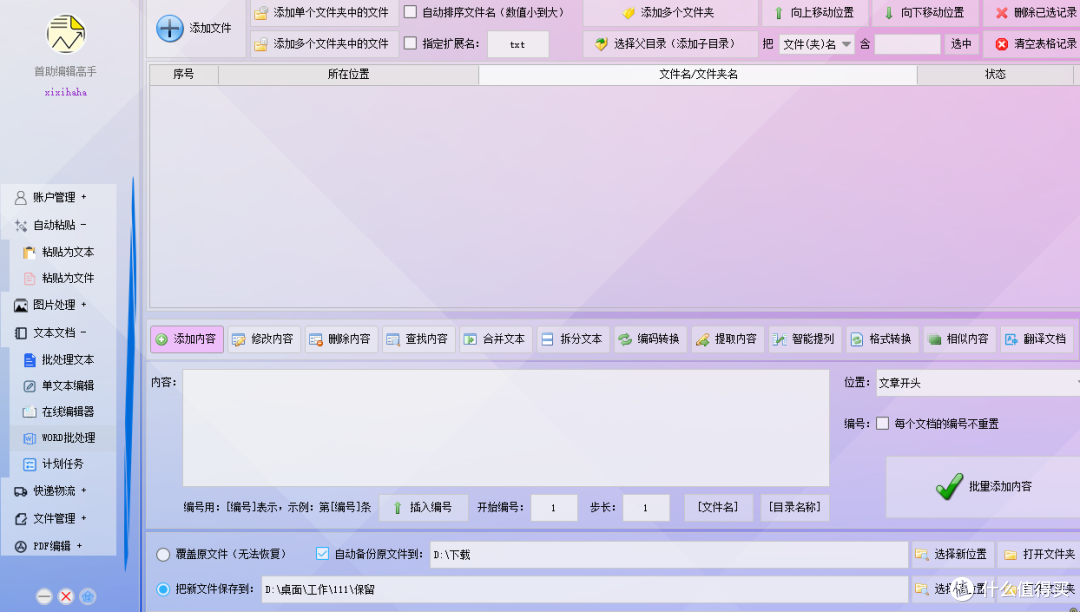The image size is (1080, 612).
Task: Switch to 删除内容 tab
Action: point(342,339)
